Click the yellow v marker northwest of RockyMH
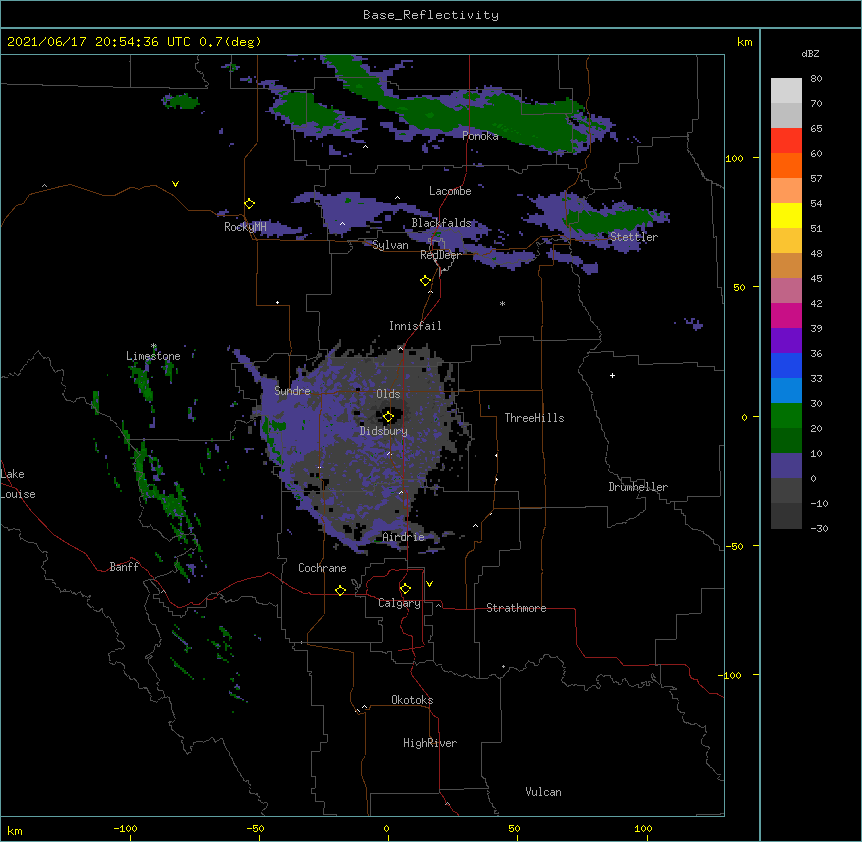 (x=175, y=184)
